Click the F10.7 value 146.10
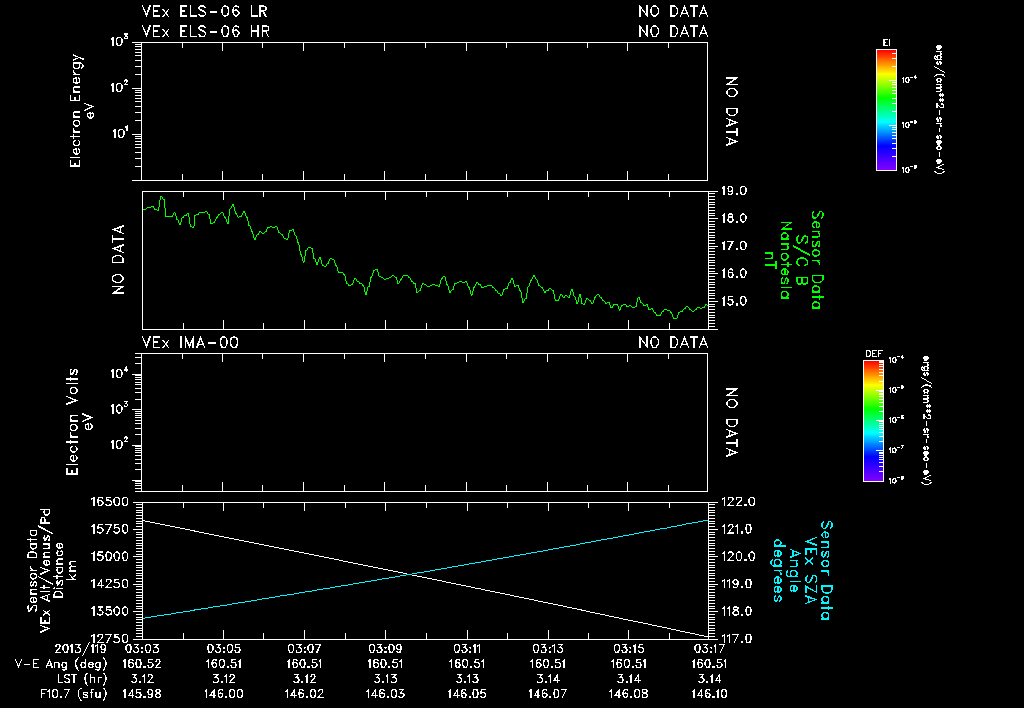 click(709, 694)
